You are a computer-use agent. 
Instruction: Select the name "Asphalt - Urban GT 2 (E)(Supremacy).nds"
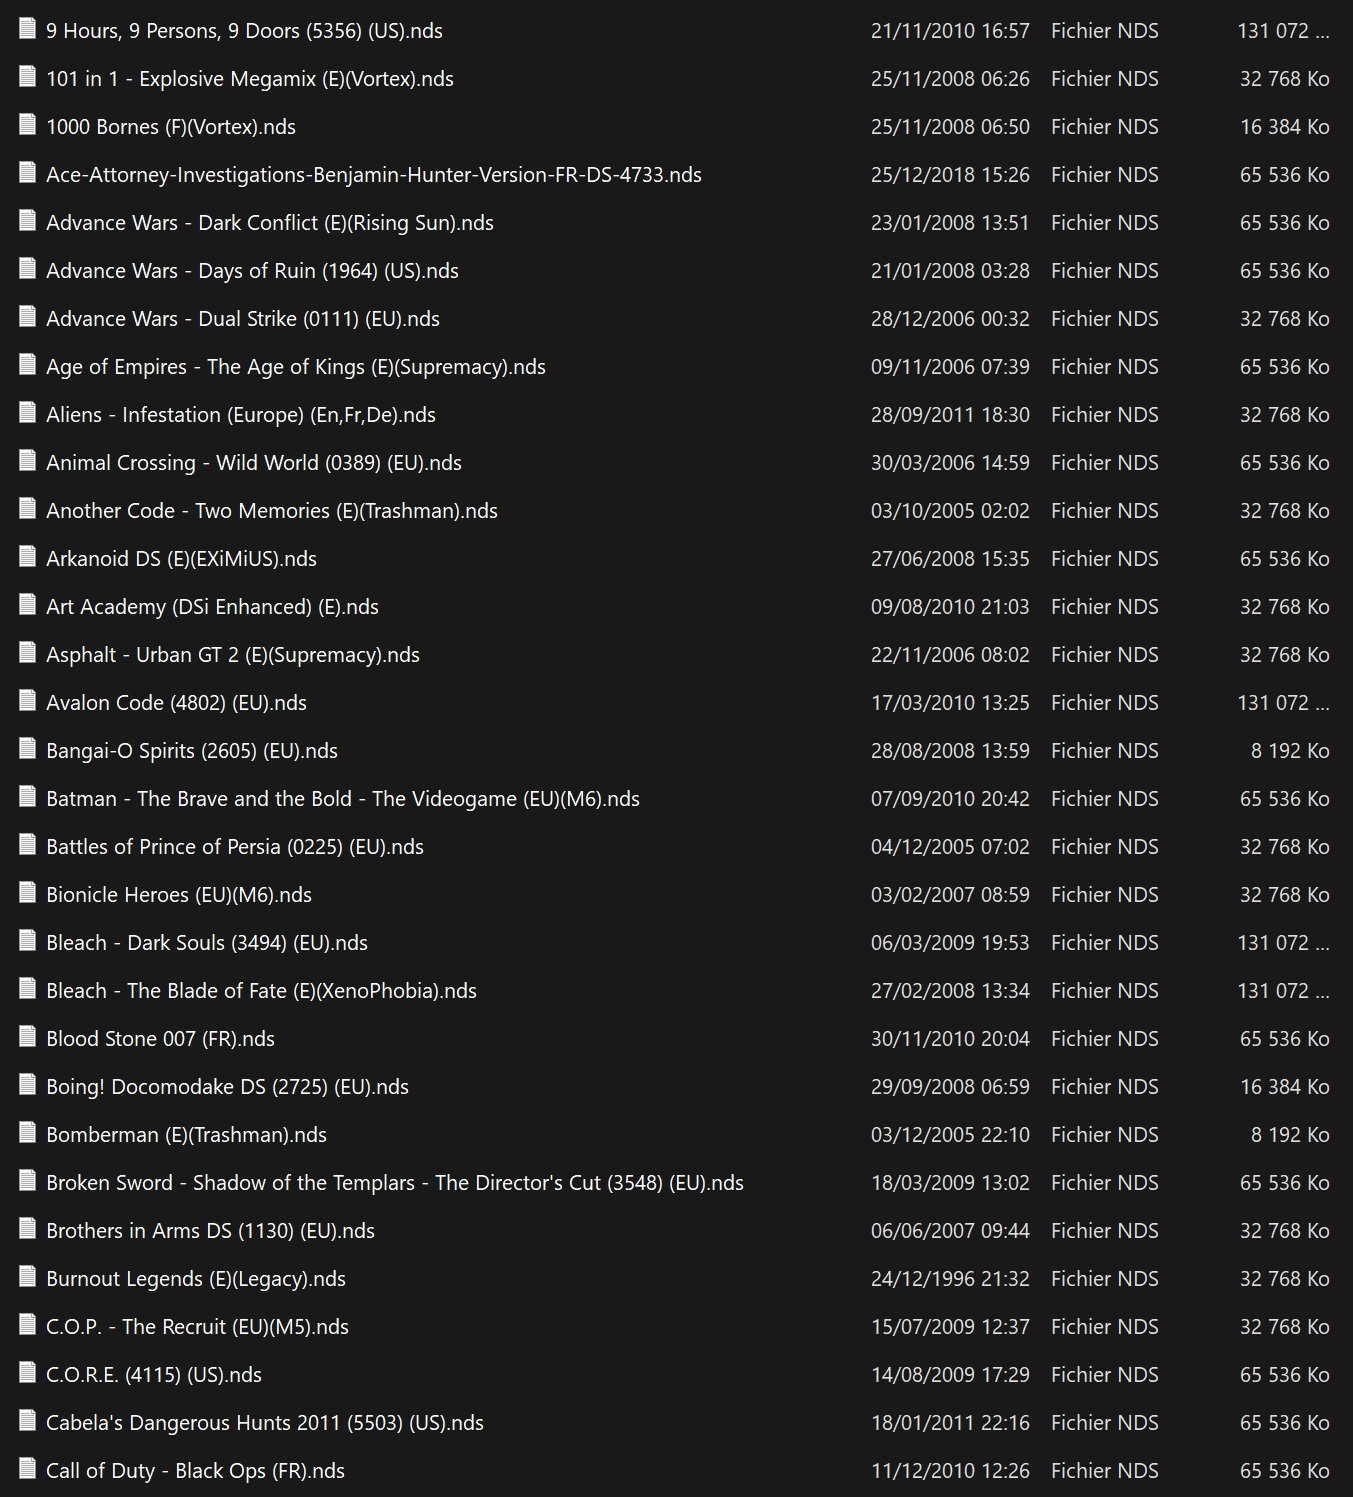click(x=233, y=655)
